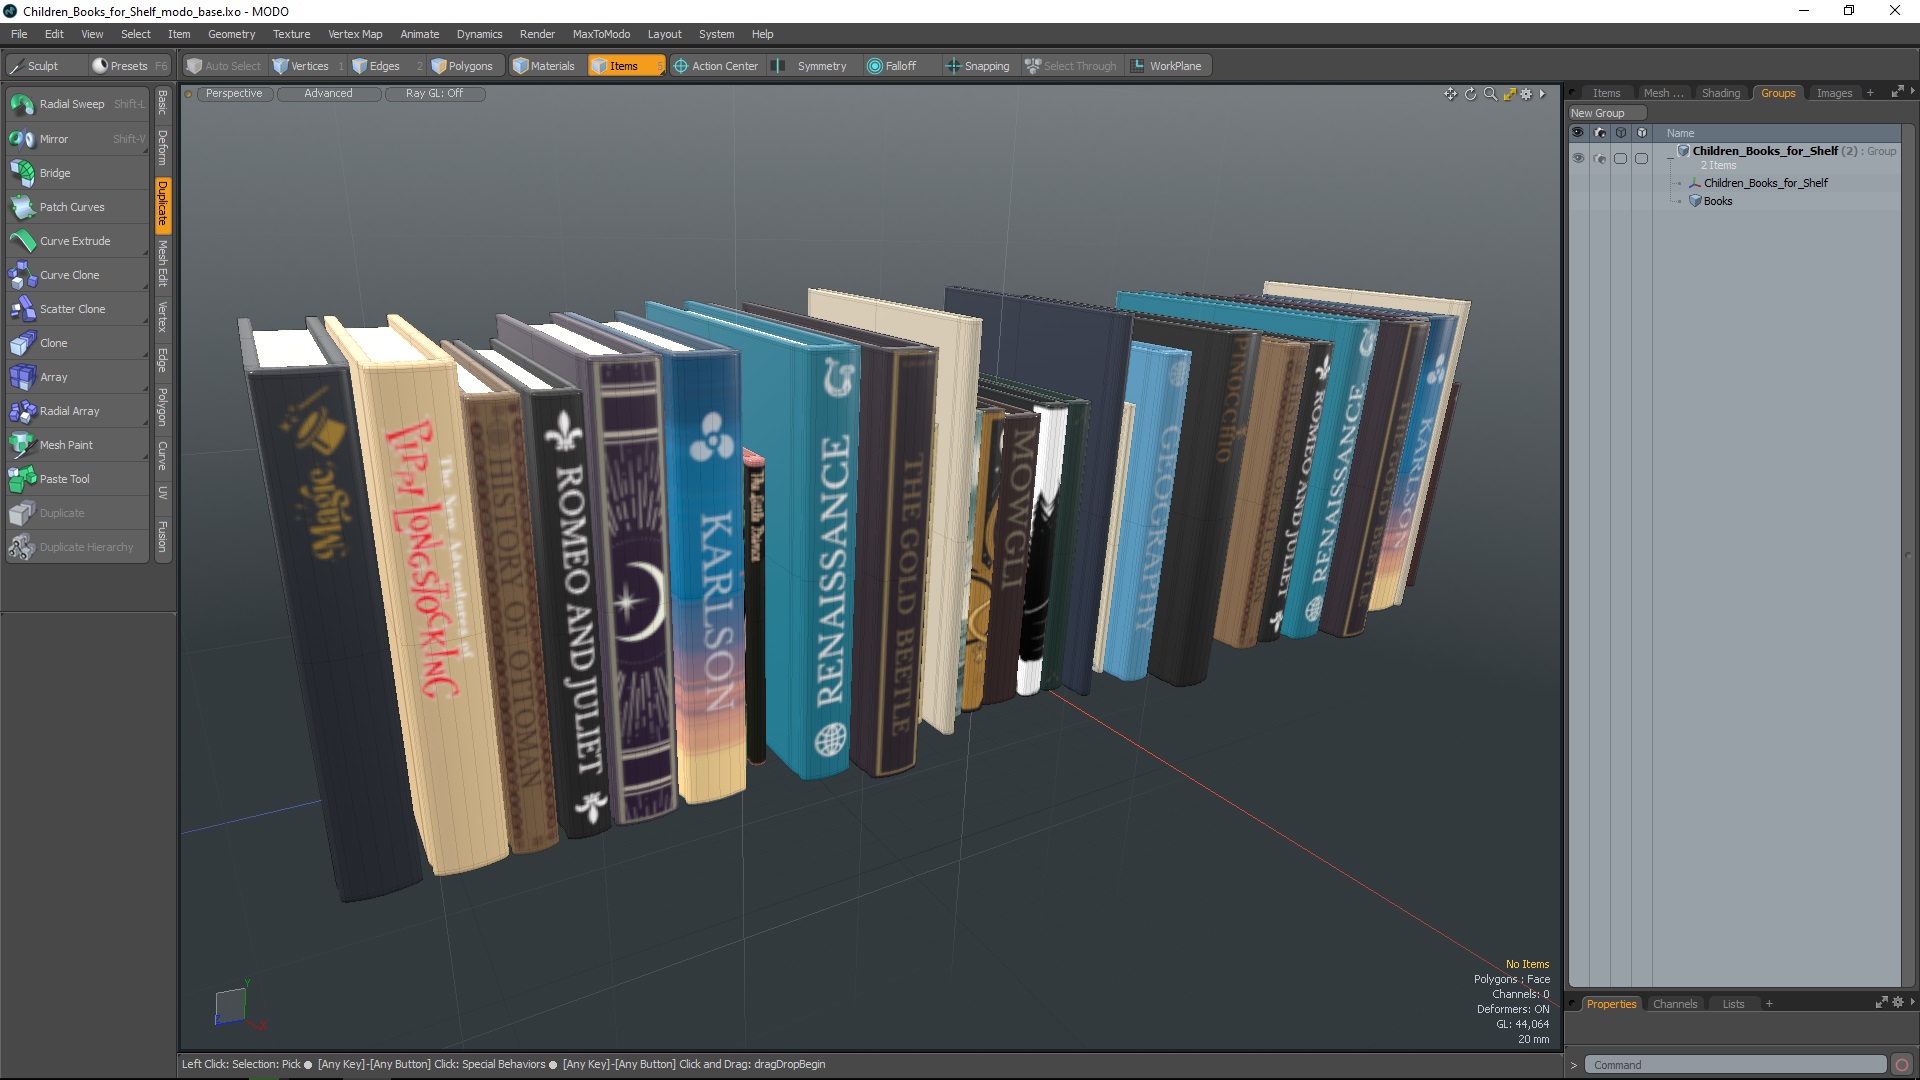The width and height of the screenshot is (1920, 1080).
Task: Activate the Scatter Clone tool
Action: 77,309
